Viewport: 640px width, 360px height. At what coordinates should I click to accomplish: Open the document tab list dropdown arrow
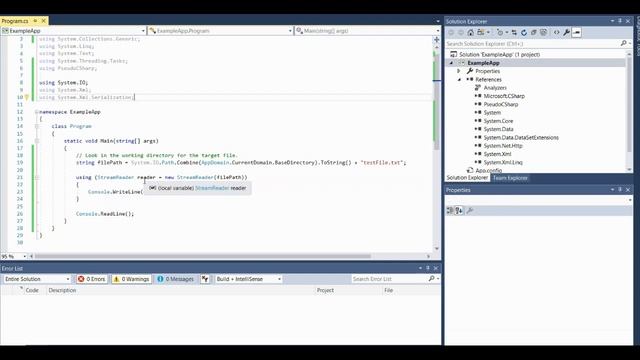(438, 21)
